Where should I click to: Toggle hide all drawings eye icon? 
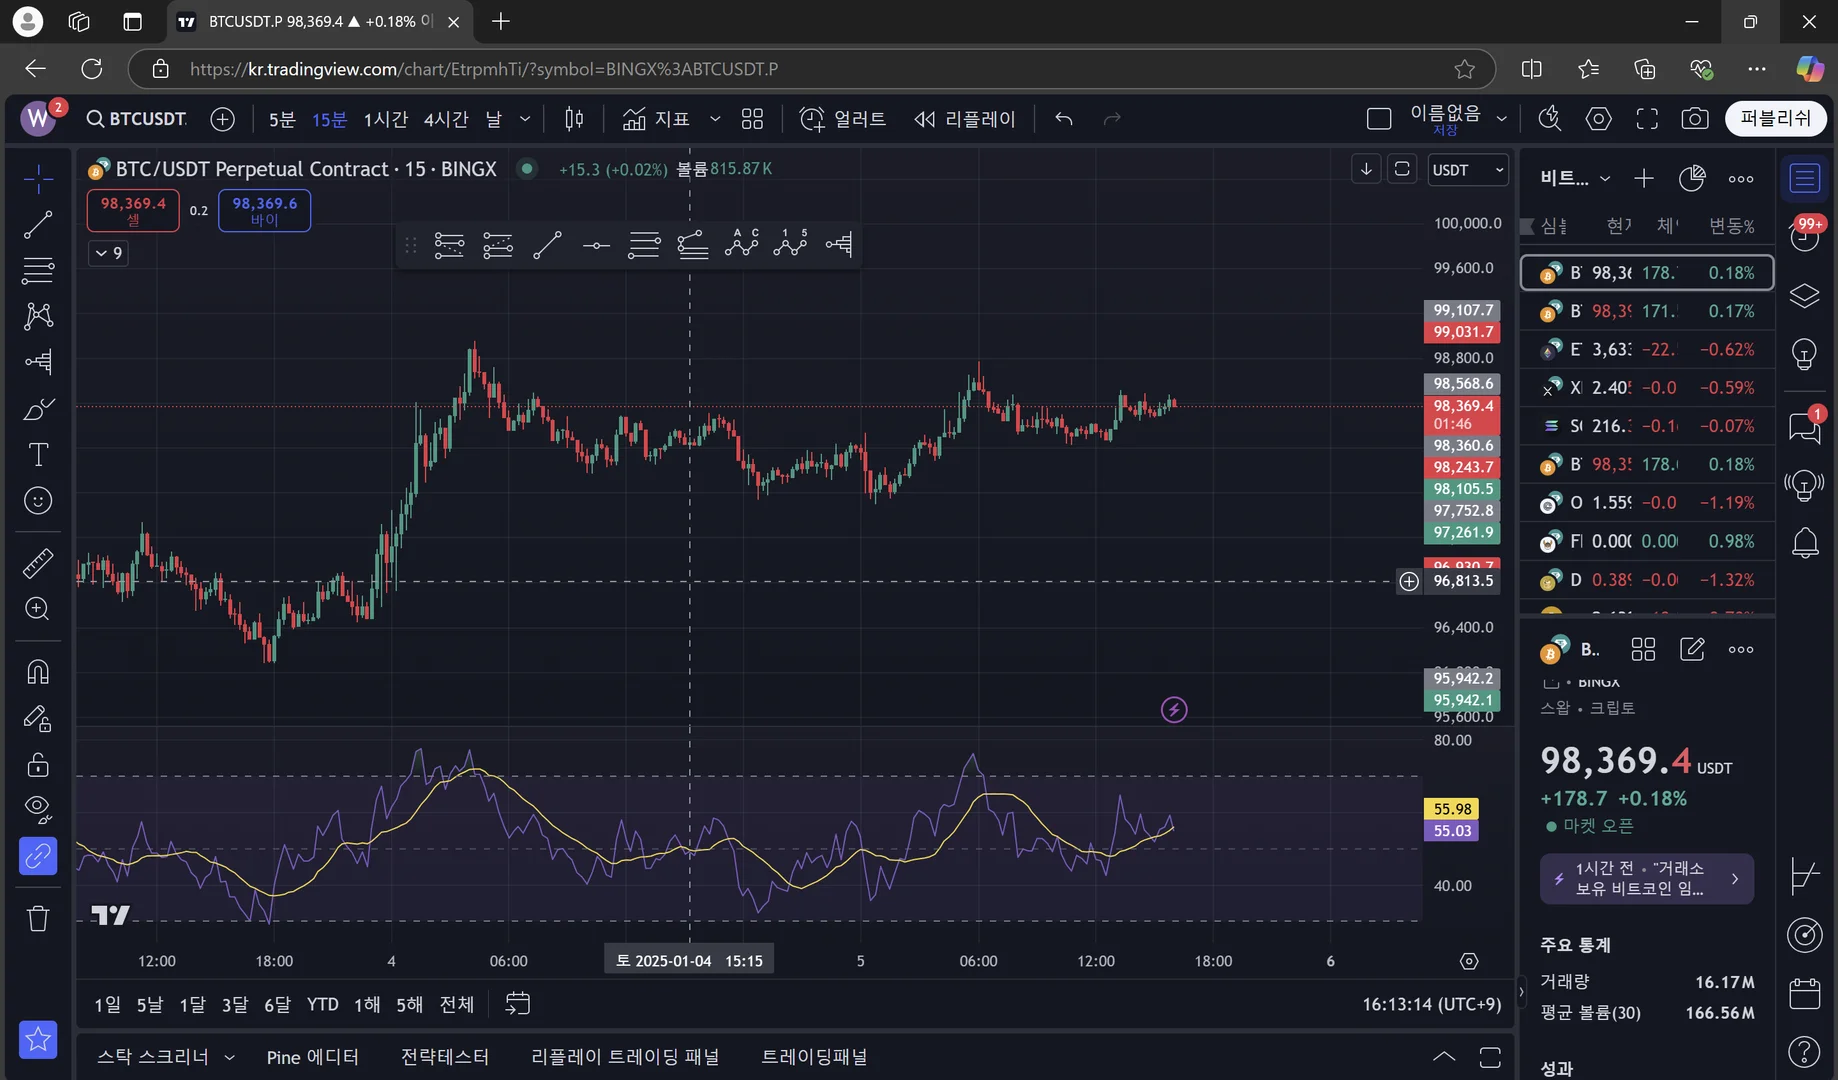(x=38, y=809)
